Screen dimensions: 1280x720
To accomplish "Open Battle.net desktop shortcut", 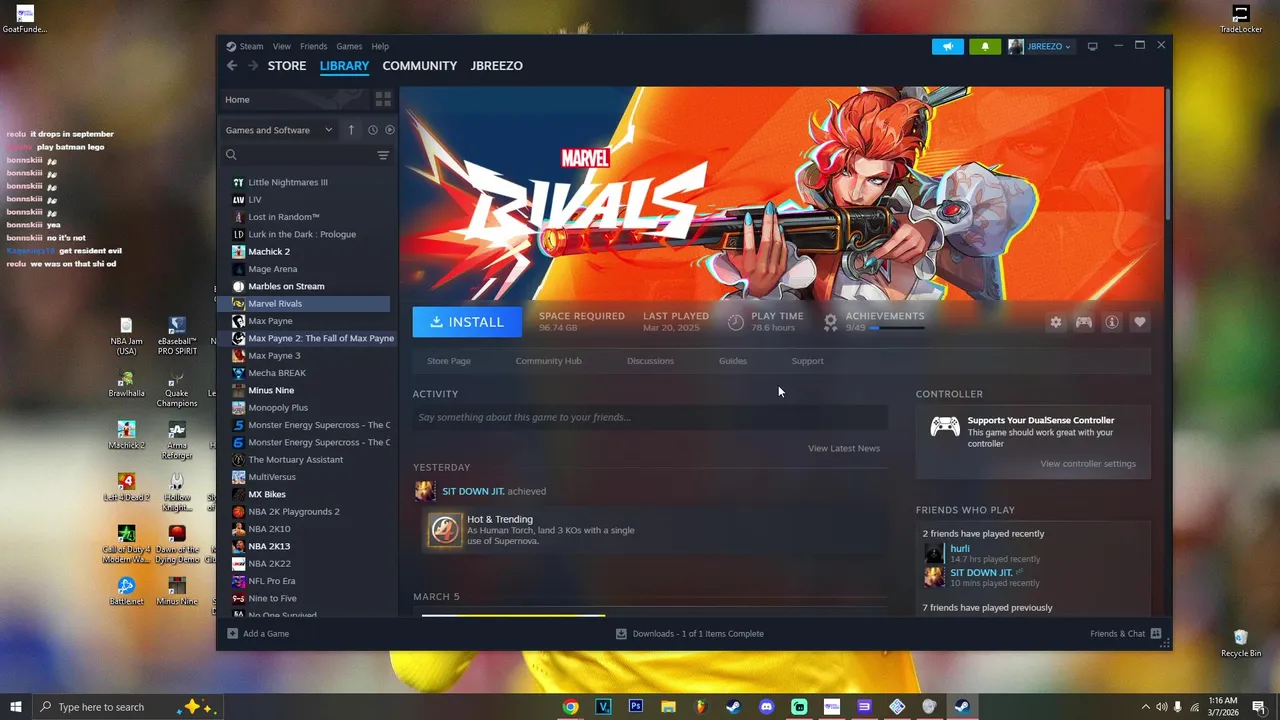I will click(x=126, y=592).
